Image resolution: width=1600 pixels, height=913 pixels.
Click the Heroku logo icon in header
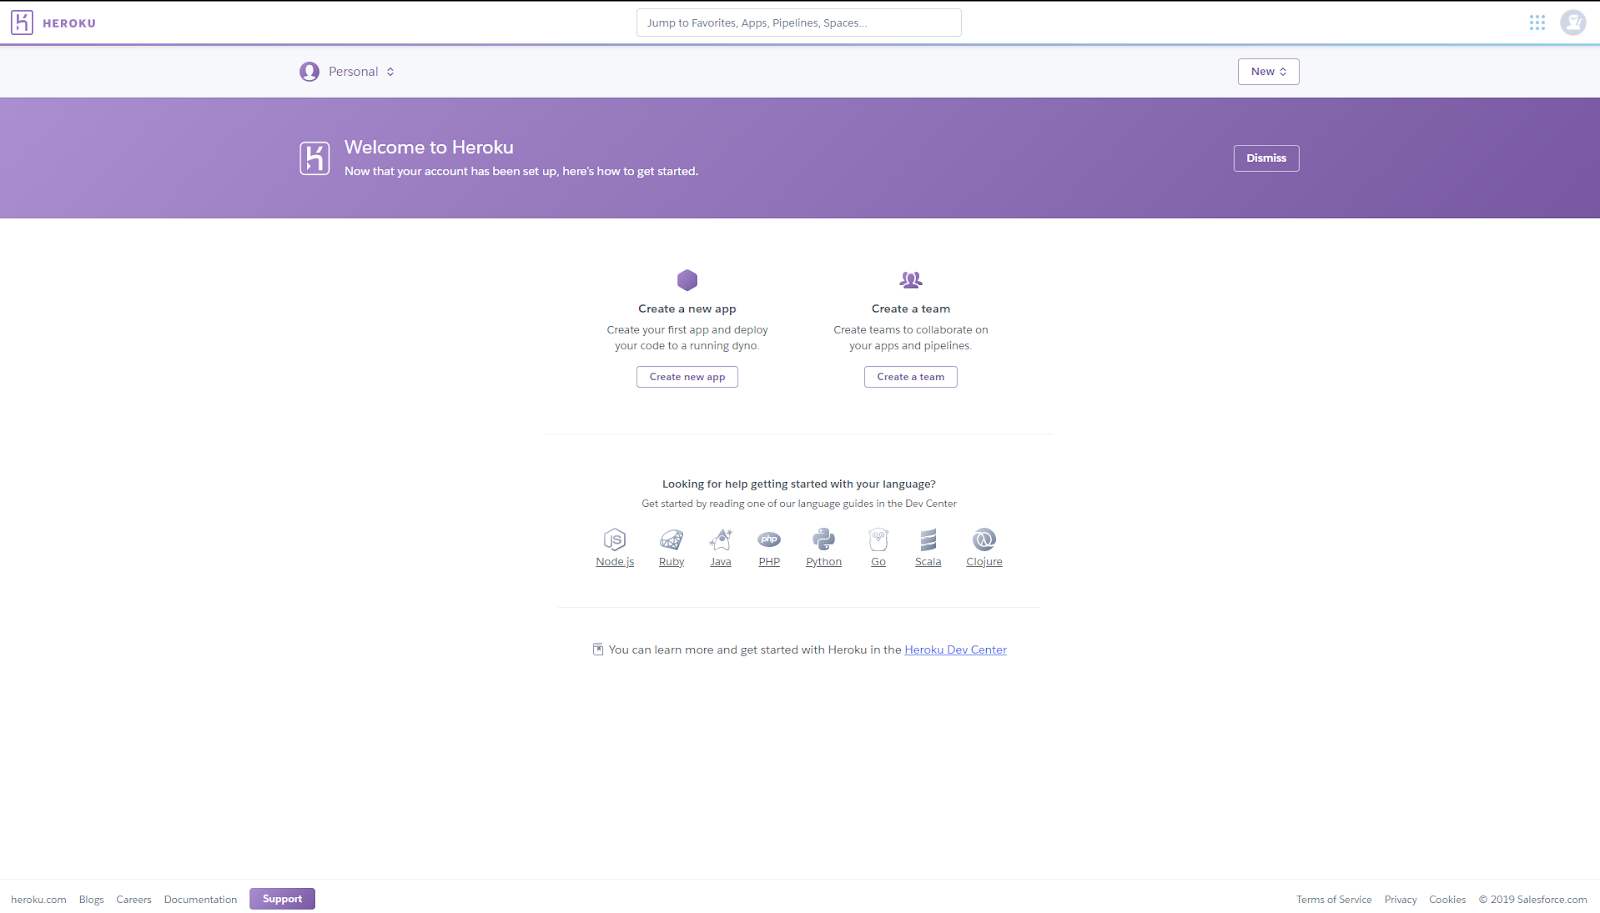pyautogui.click(x=22, y=22)
